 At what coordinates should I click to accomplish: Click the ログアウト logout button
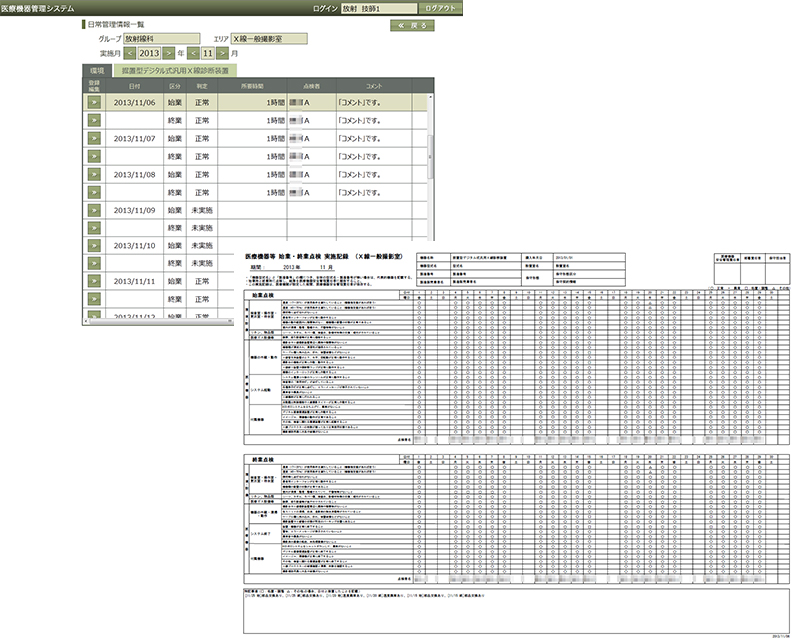click(x=440, y=9)
